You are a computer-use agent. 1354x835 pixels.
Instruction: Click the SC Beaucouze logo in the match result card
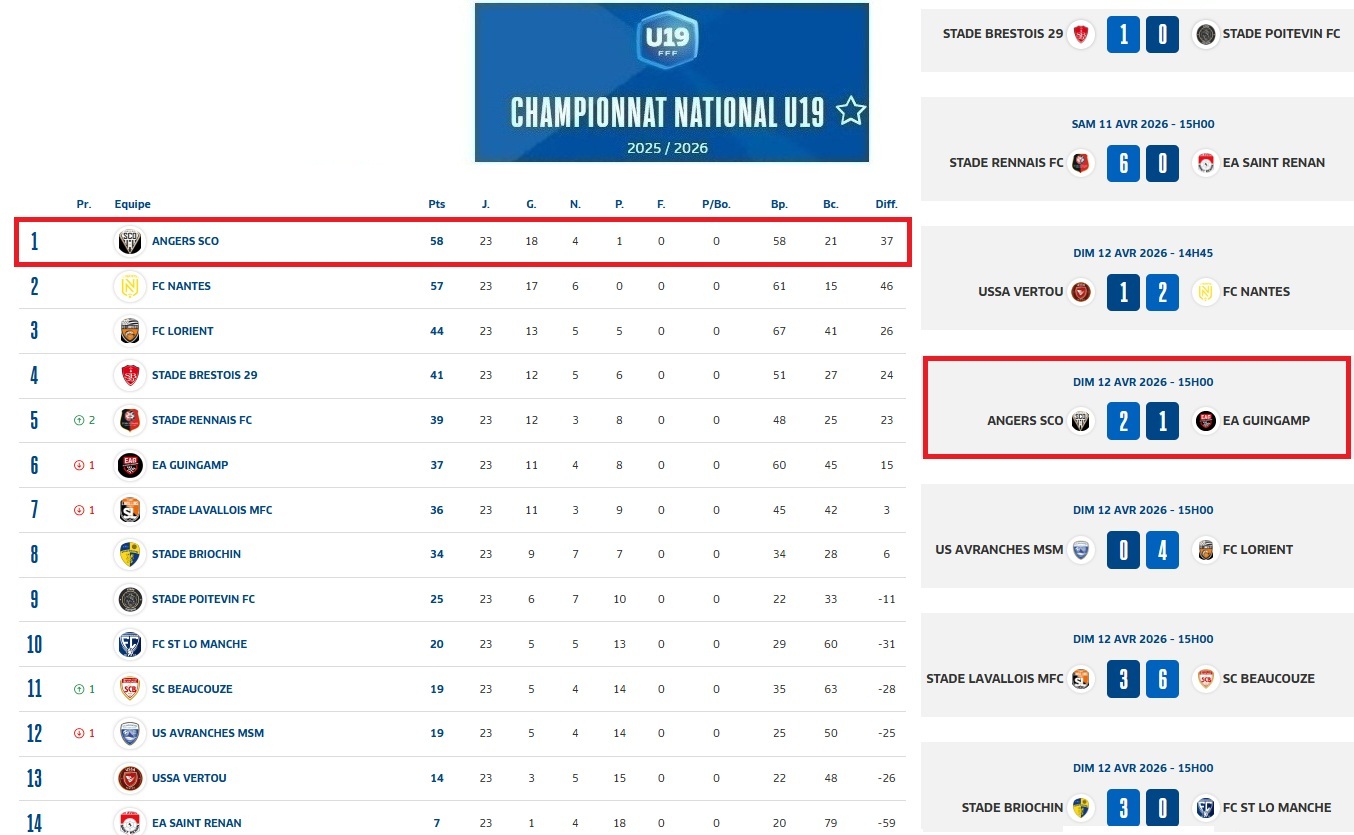tap(1206, 679)
